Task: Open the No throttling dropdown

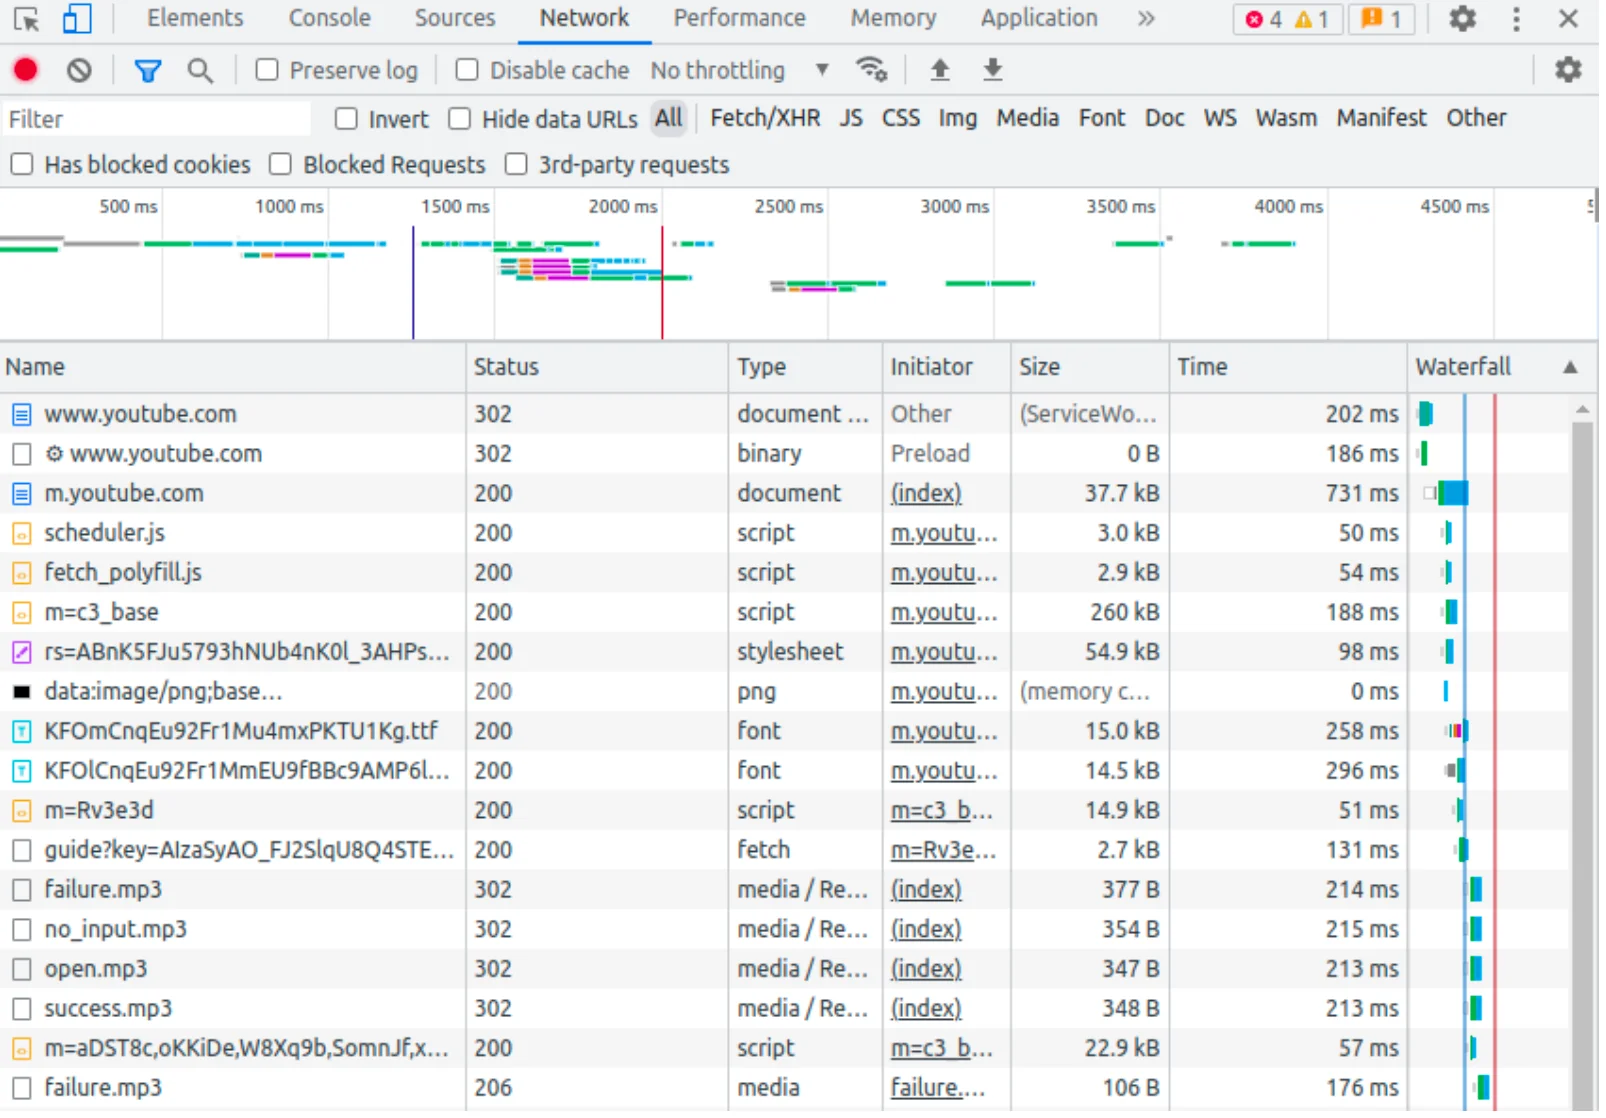Action: point(740,70)
